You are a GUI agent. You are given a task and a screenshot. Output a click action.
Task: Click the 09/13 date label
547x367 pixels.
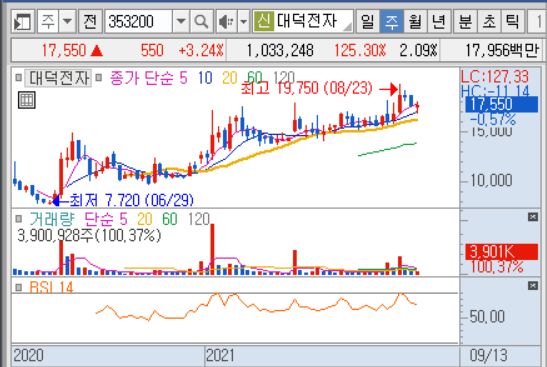click(x=488, y=355)
